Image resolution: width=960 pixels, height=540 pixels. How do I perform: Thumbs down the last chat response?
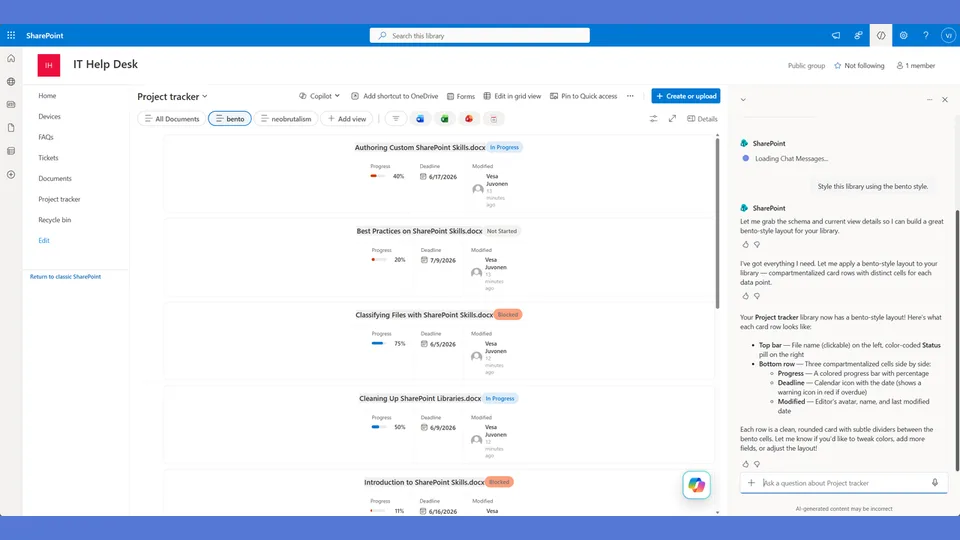pyautogui.click(x=757, y=464)
